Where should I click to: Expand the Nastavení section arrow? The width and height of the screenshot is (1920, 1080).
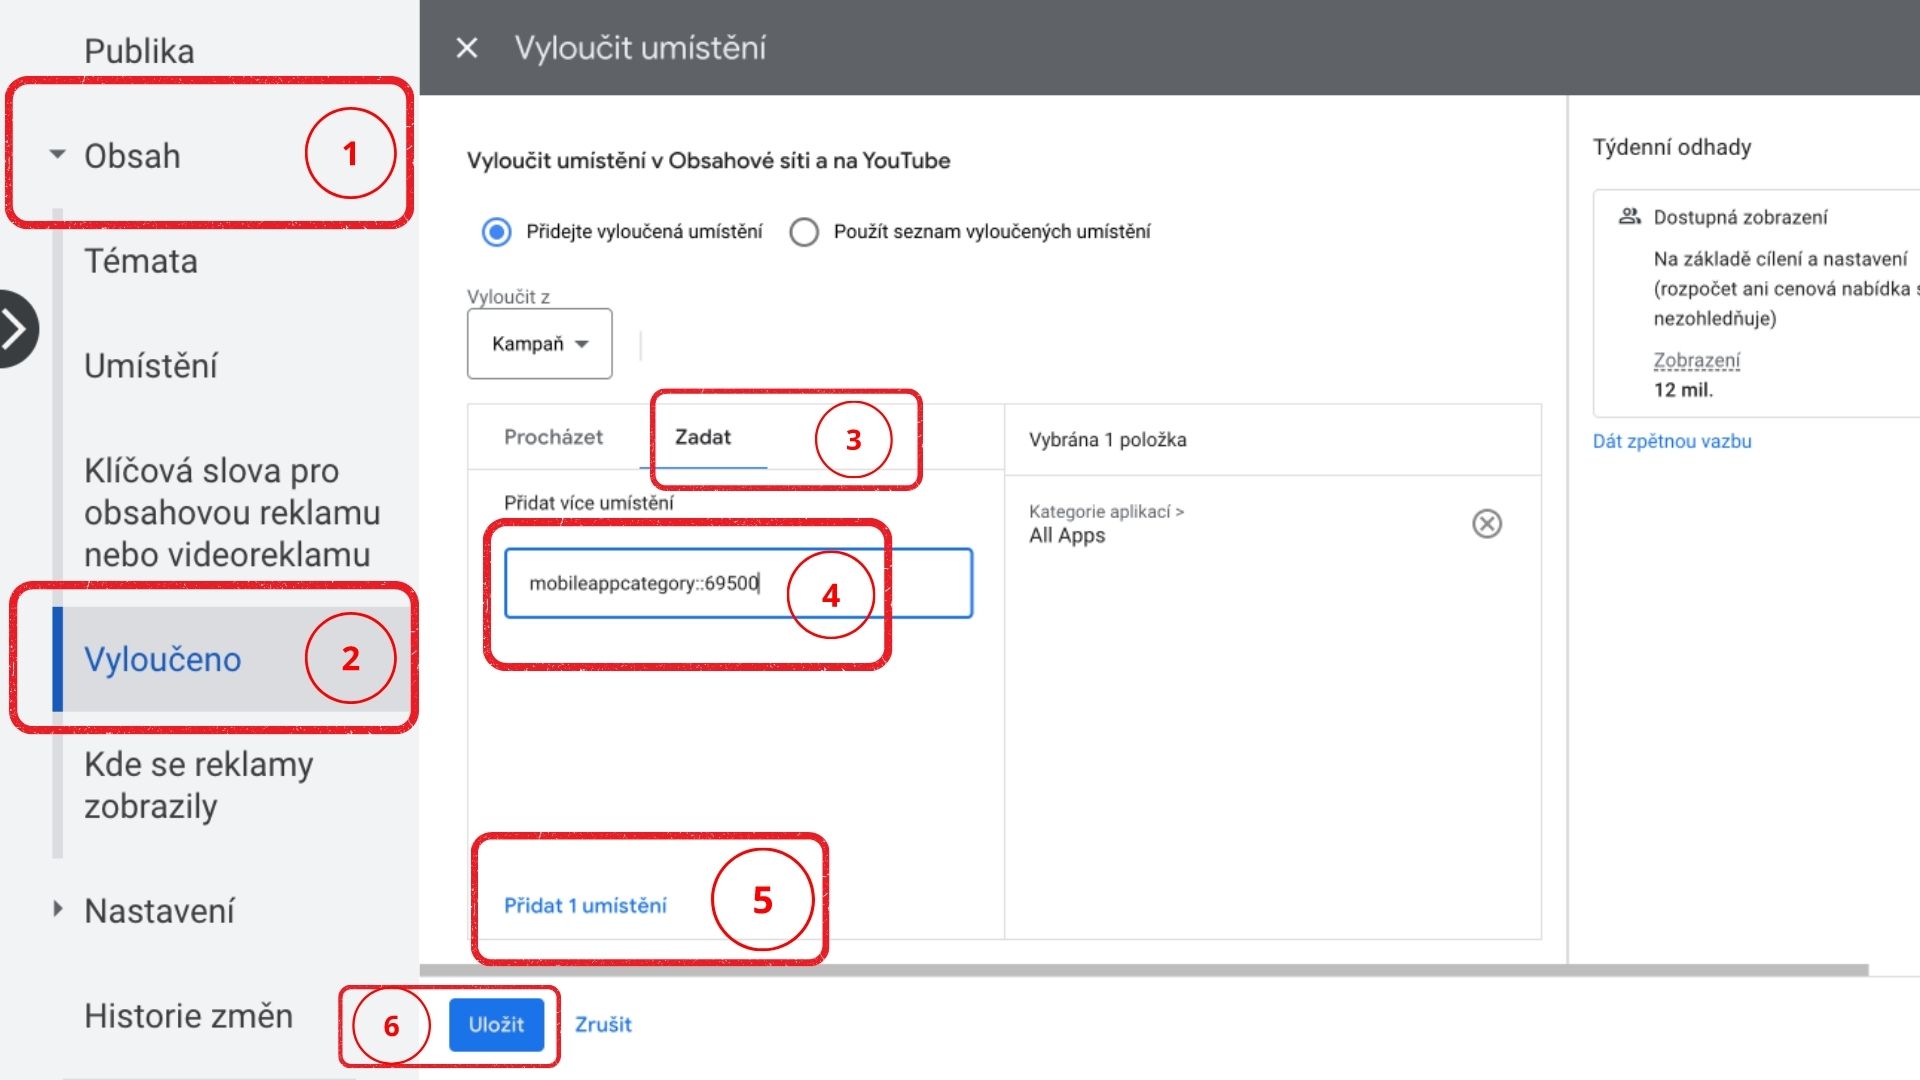57,909
